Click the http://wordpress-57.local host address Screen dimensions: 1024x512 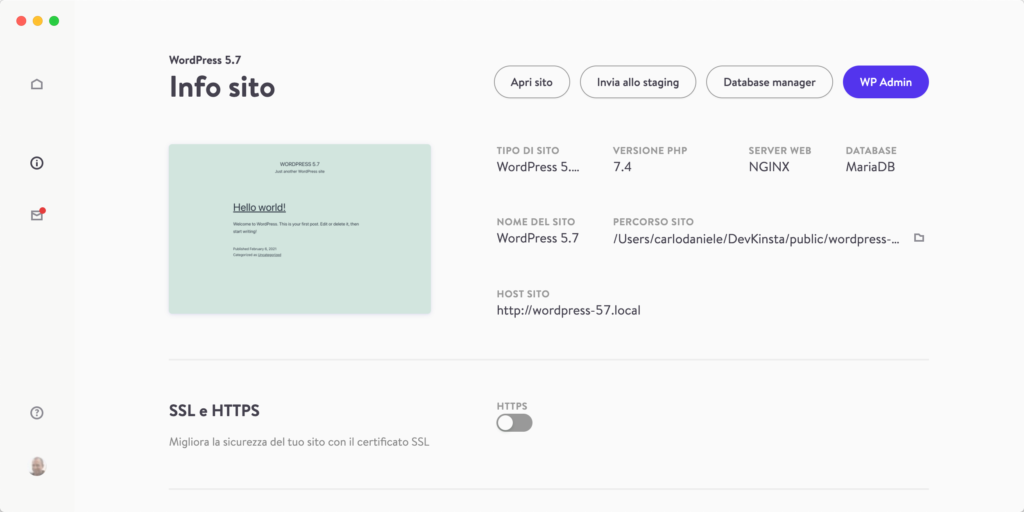569,310
